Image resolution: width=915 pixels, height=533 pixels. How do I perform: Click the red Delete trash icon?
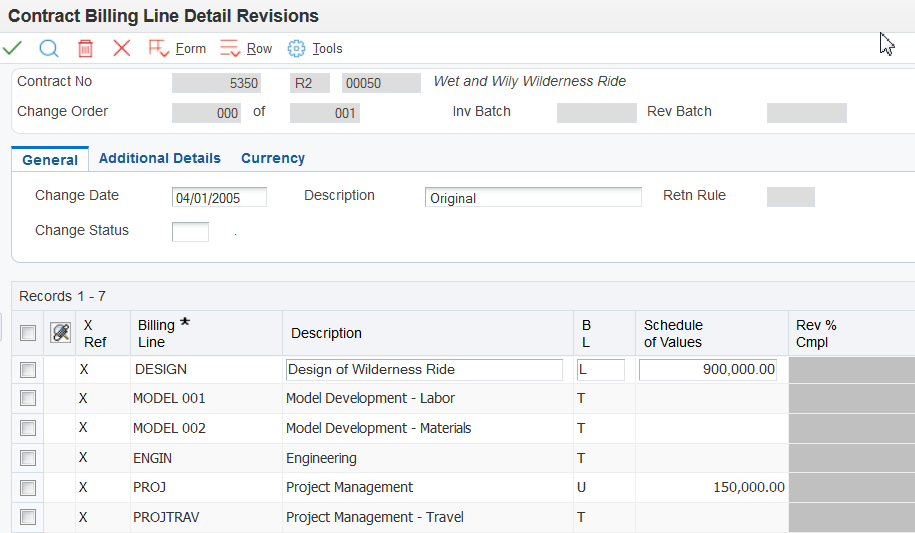tap(86, 48)
